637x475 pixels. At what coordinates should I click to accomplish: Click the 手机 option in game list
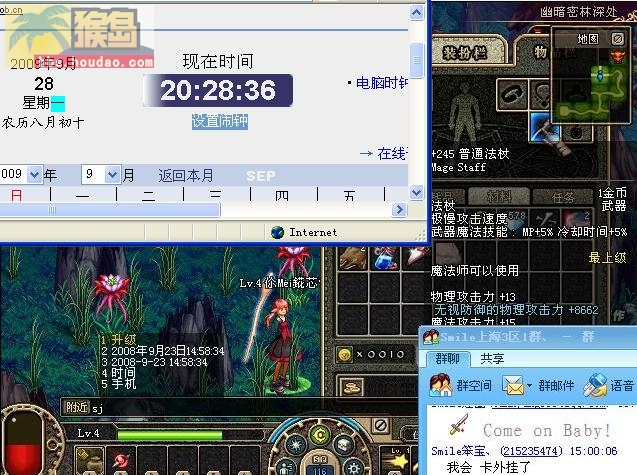(124, 384)
